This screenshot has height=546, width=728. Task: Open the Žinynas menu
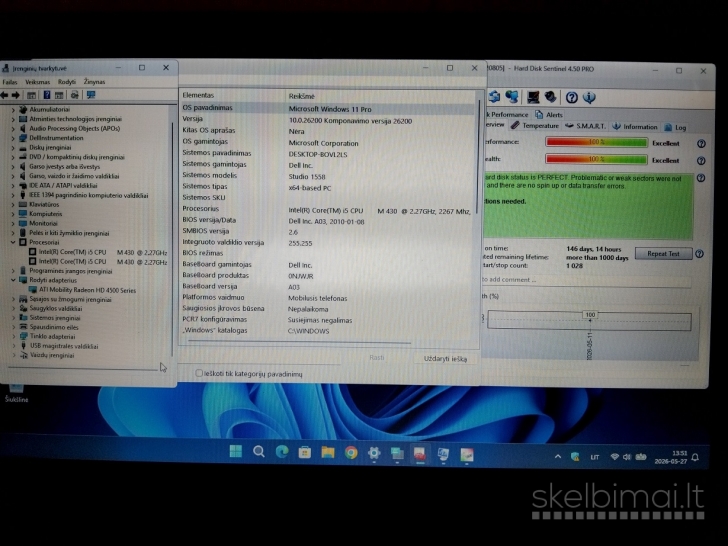click(94, 82)
